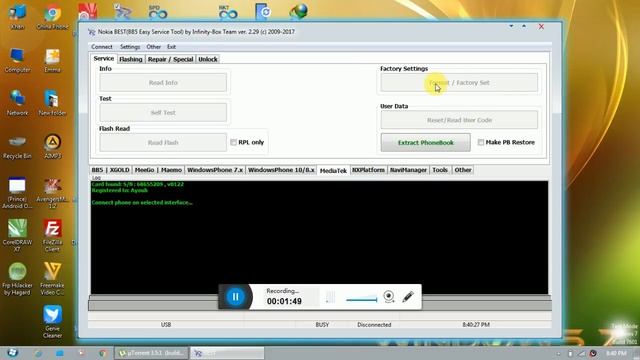Open the New folder desktop icon
This screenshot has width=640, height=360.
point(52,103)
